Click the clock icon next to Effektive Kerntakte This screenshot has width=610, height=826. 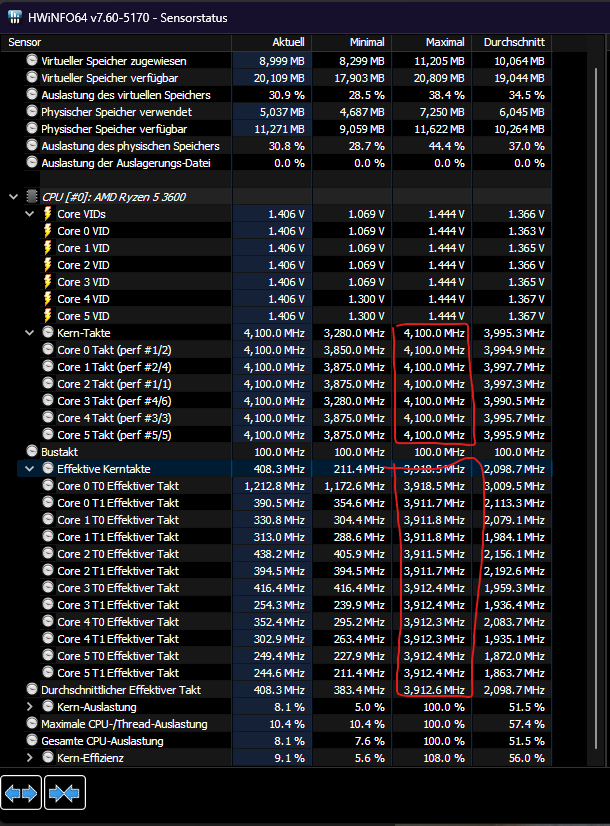click(48, 468)
